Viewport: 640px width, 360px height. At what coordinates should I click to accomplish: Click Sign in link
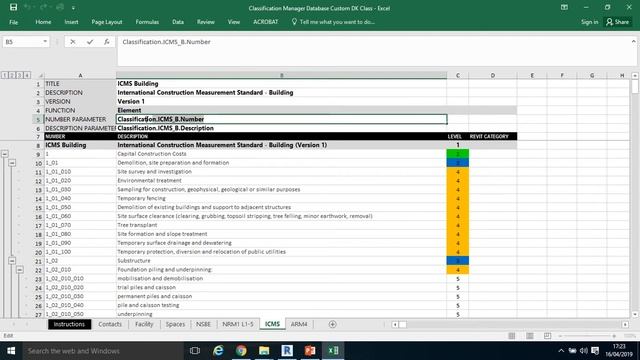(589, 22)
